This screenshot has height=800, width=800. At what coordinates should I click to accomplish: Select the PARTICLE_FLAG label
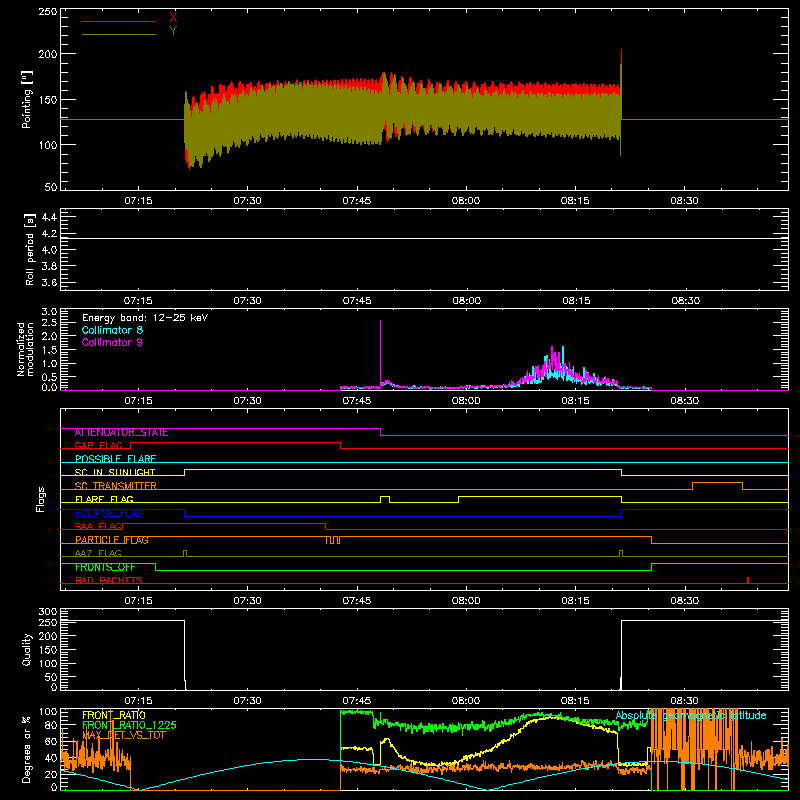pos(112,540)
